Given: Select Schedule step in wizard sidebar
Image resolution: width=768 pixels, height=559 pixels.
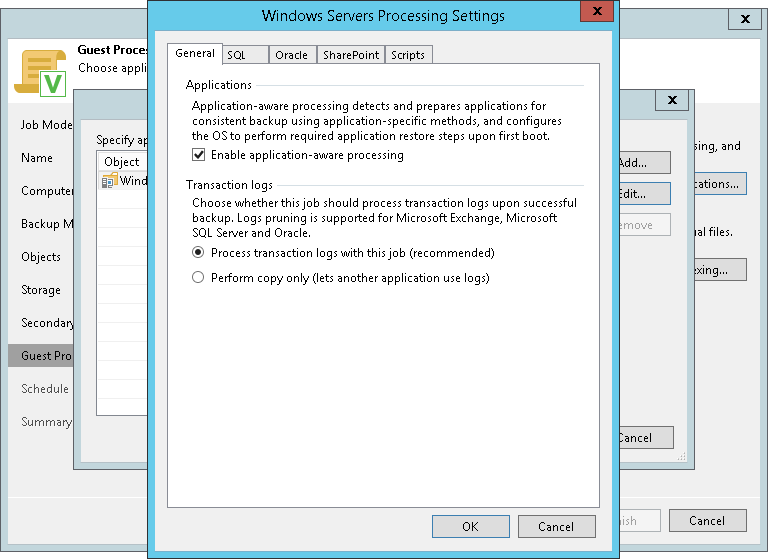Looking at the screenshot, I should point(45,389).
